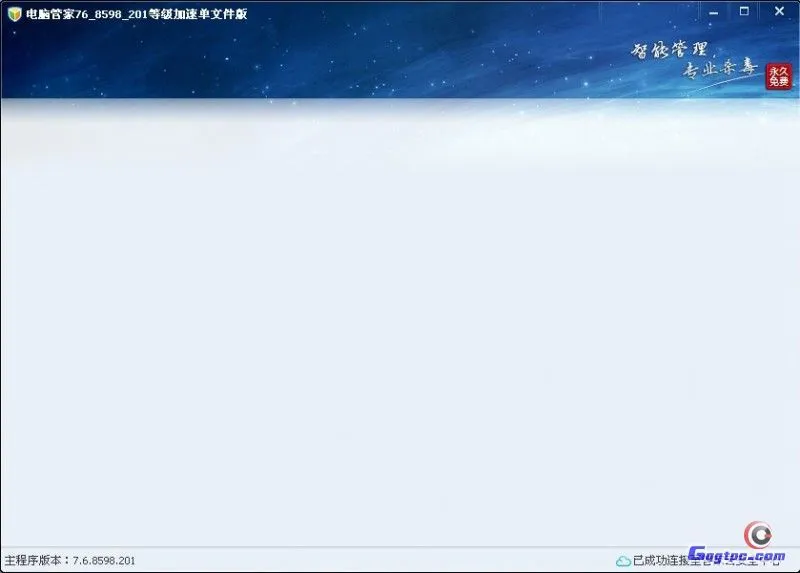This screenshot has height=573, width=800.
Task: Click the 已成功连接 cloud status text
Action: 707,560
